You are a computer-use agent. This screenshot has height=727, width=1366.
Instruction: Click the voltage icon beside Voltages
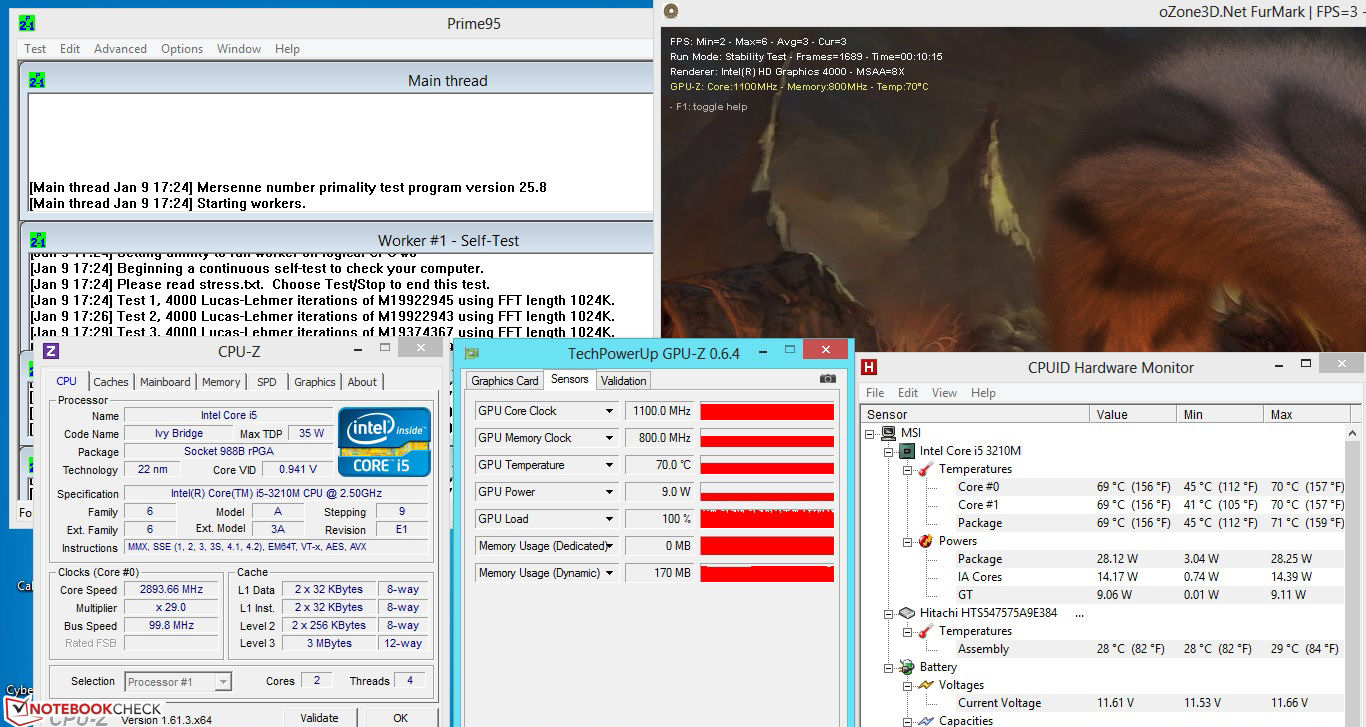[x=925, y=685]
